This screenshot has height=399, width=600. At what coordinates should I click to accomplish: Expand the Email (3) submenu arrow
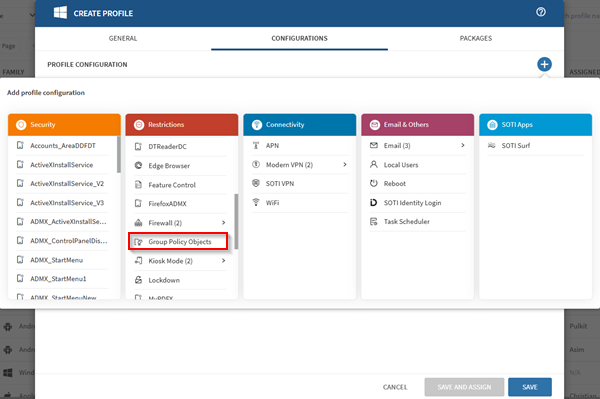463,145
